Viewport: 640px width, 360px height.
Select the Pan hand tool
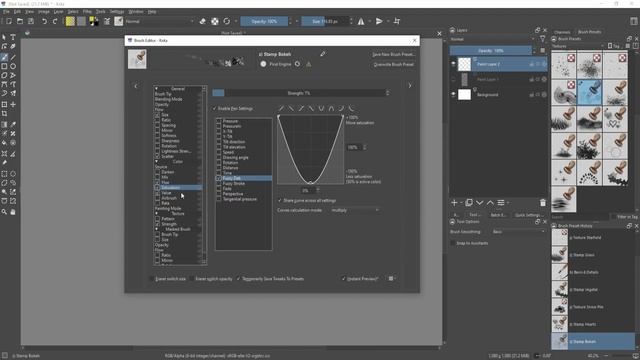pos(13,212)
